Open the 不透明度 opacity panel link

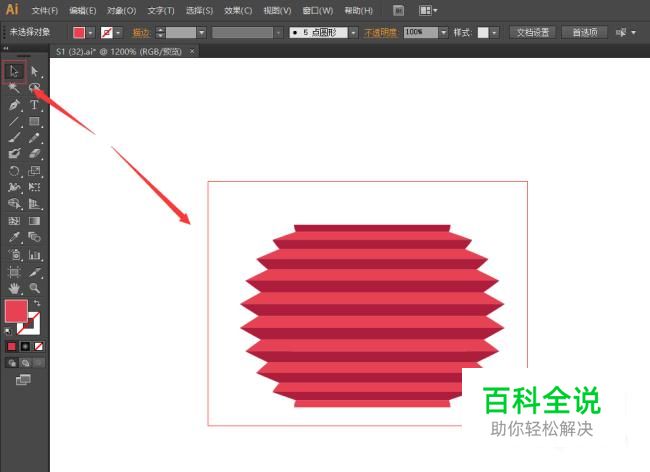[x=381, y=33]
